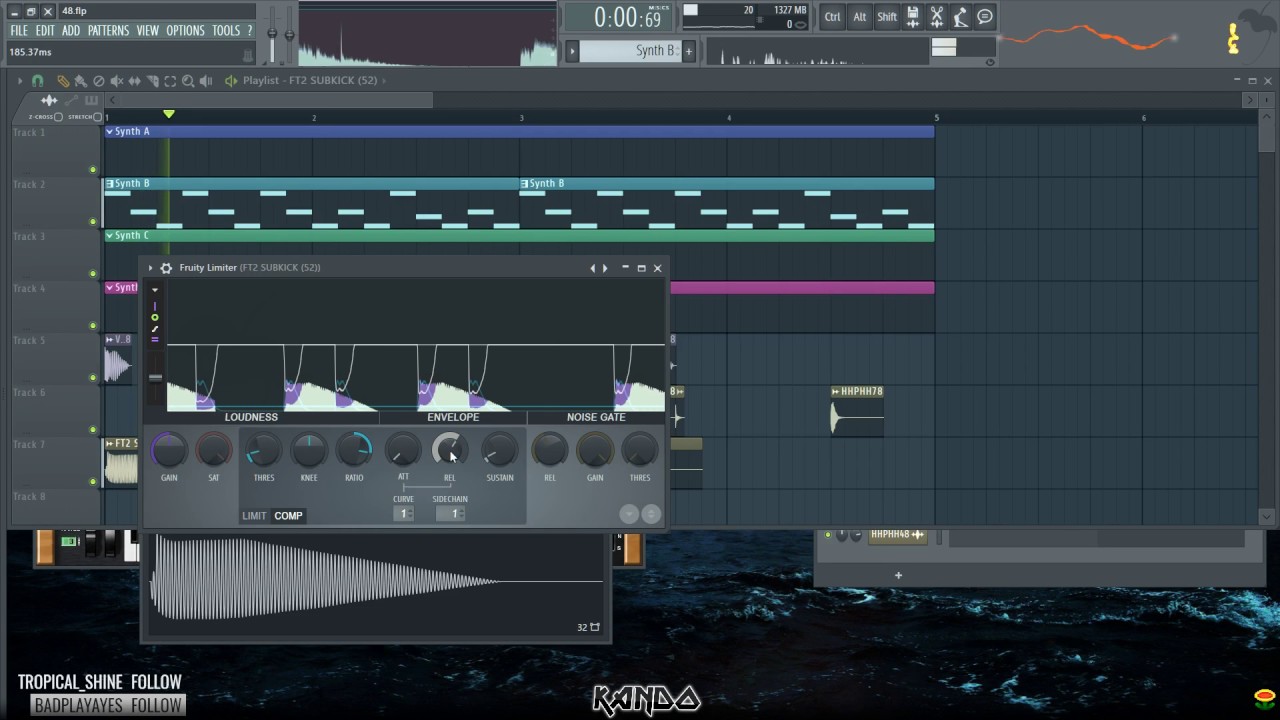Toggle Track 1 mute LED
Image resolution: width=1280 pixels, height=720 pixels.
point(93,170)
